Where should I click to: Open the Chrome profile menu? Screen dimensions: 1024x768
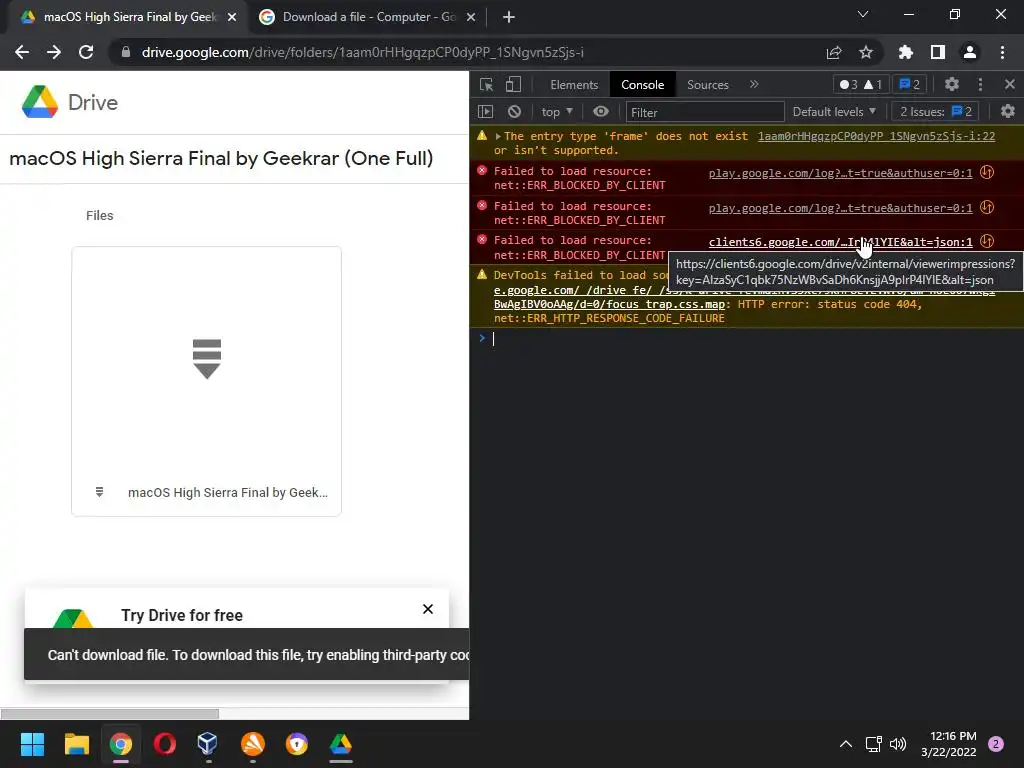(x=970, y=52)
